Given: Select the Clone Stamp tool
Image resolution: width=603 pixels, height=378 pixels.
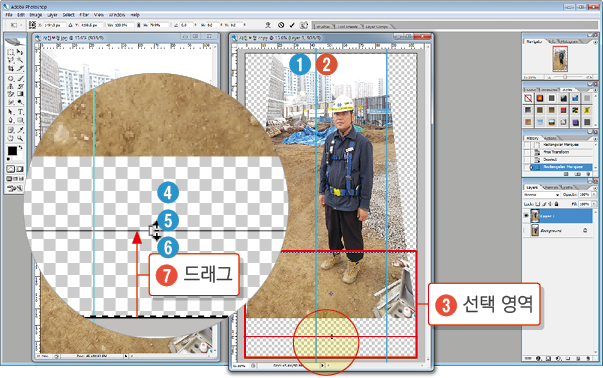Looking at the screenshot, I should point(10,86).
